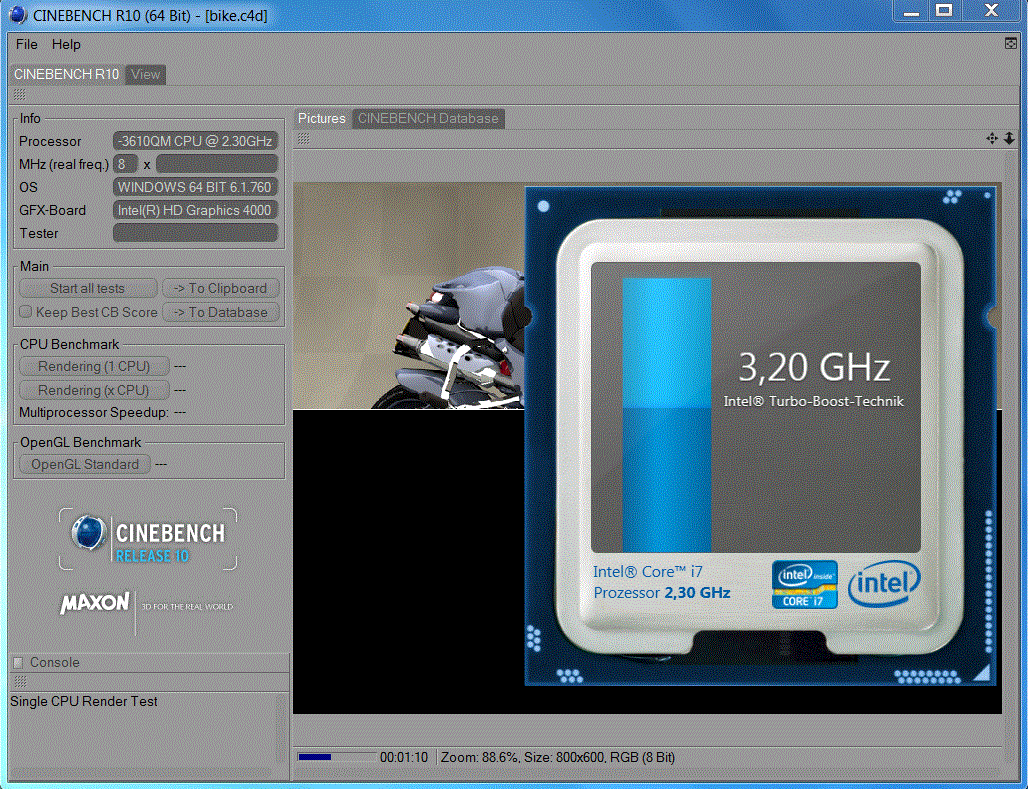Click the Multiprocessor Speedup label
Viewport: 1028px width, 789px height.
(x=94, y=413)
